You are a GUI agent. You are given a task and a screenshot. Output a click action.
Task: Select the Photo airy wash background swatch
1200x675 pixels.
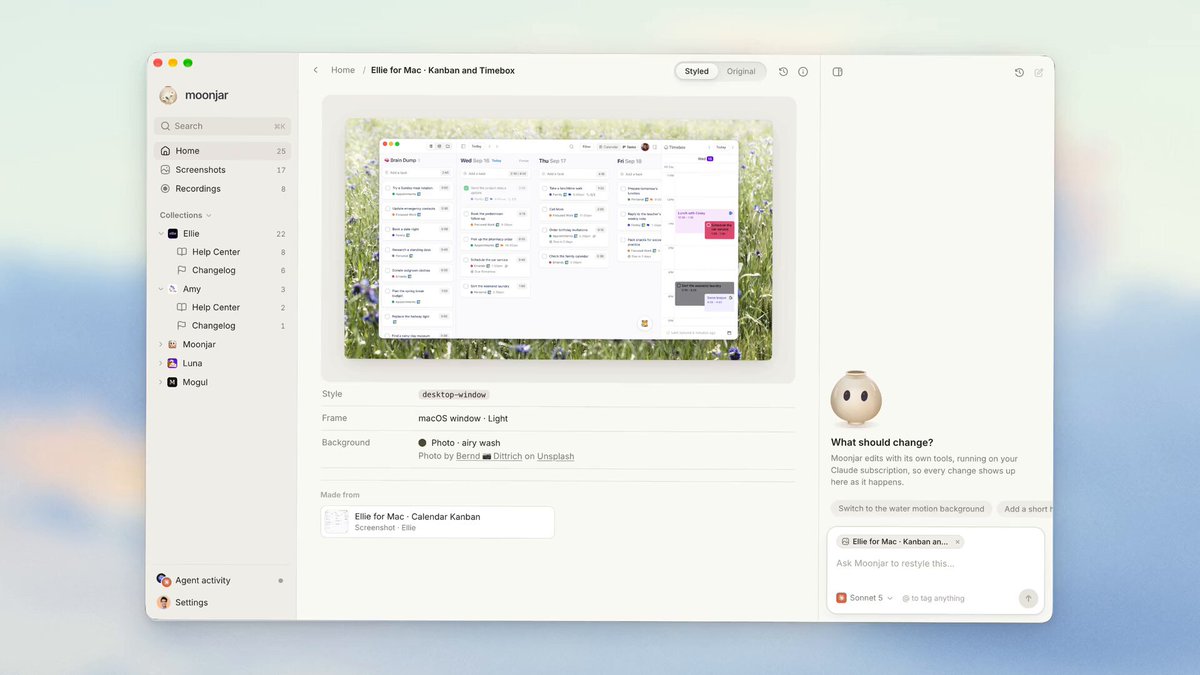tap(423, 443)
